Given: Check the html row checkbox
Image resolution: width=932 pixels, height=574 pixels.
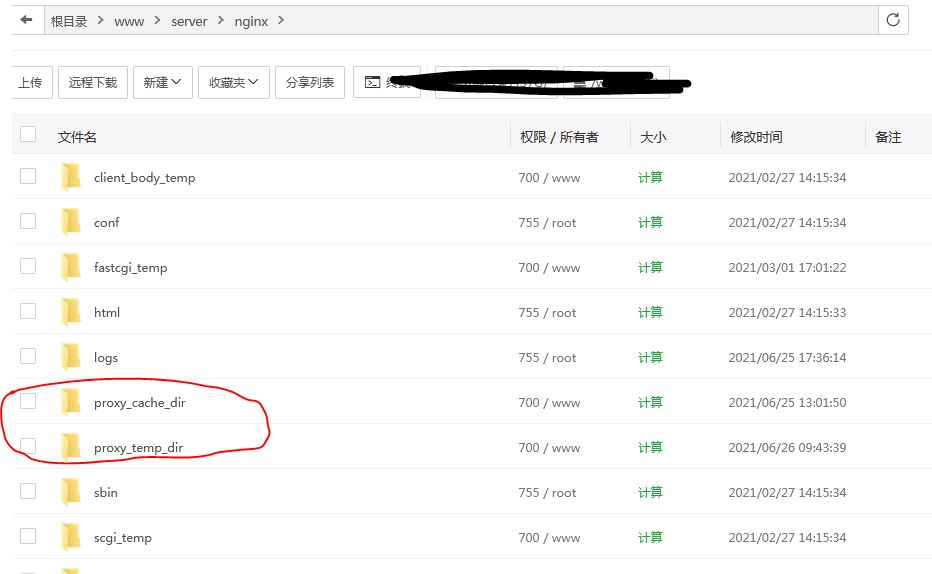Looking at the screenshot, I should 28,311.
